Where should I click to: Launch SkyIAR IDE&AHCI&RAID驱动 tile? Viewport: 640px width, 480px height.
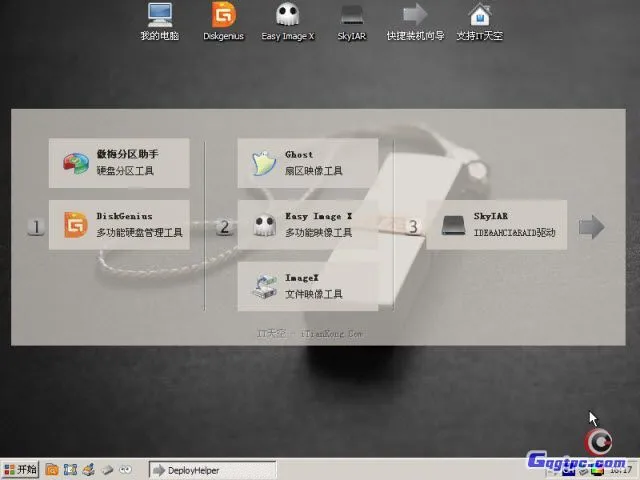(x=497, y=224)
